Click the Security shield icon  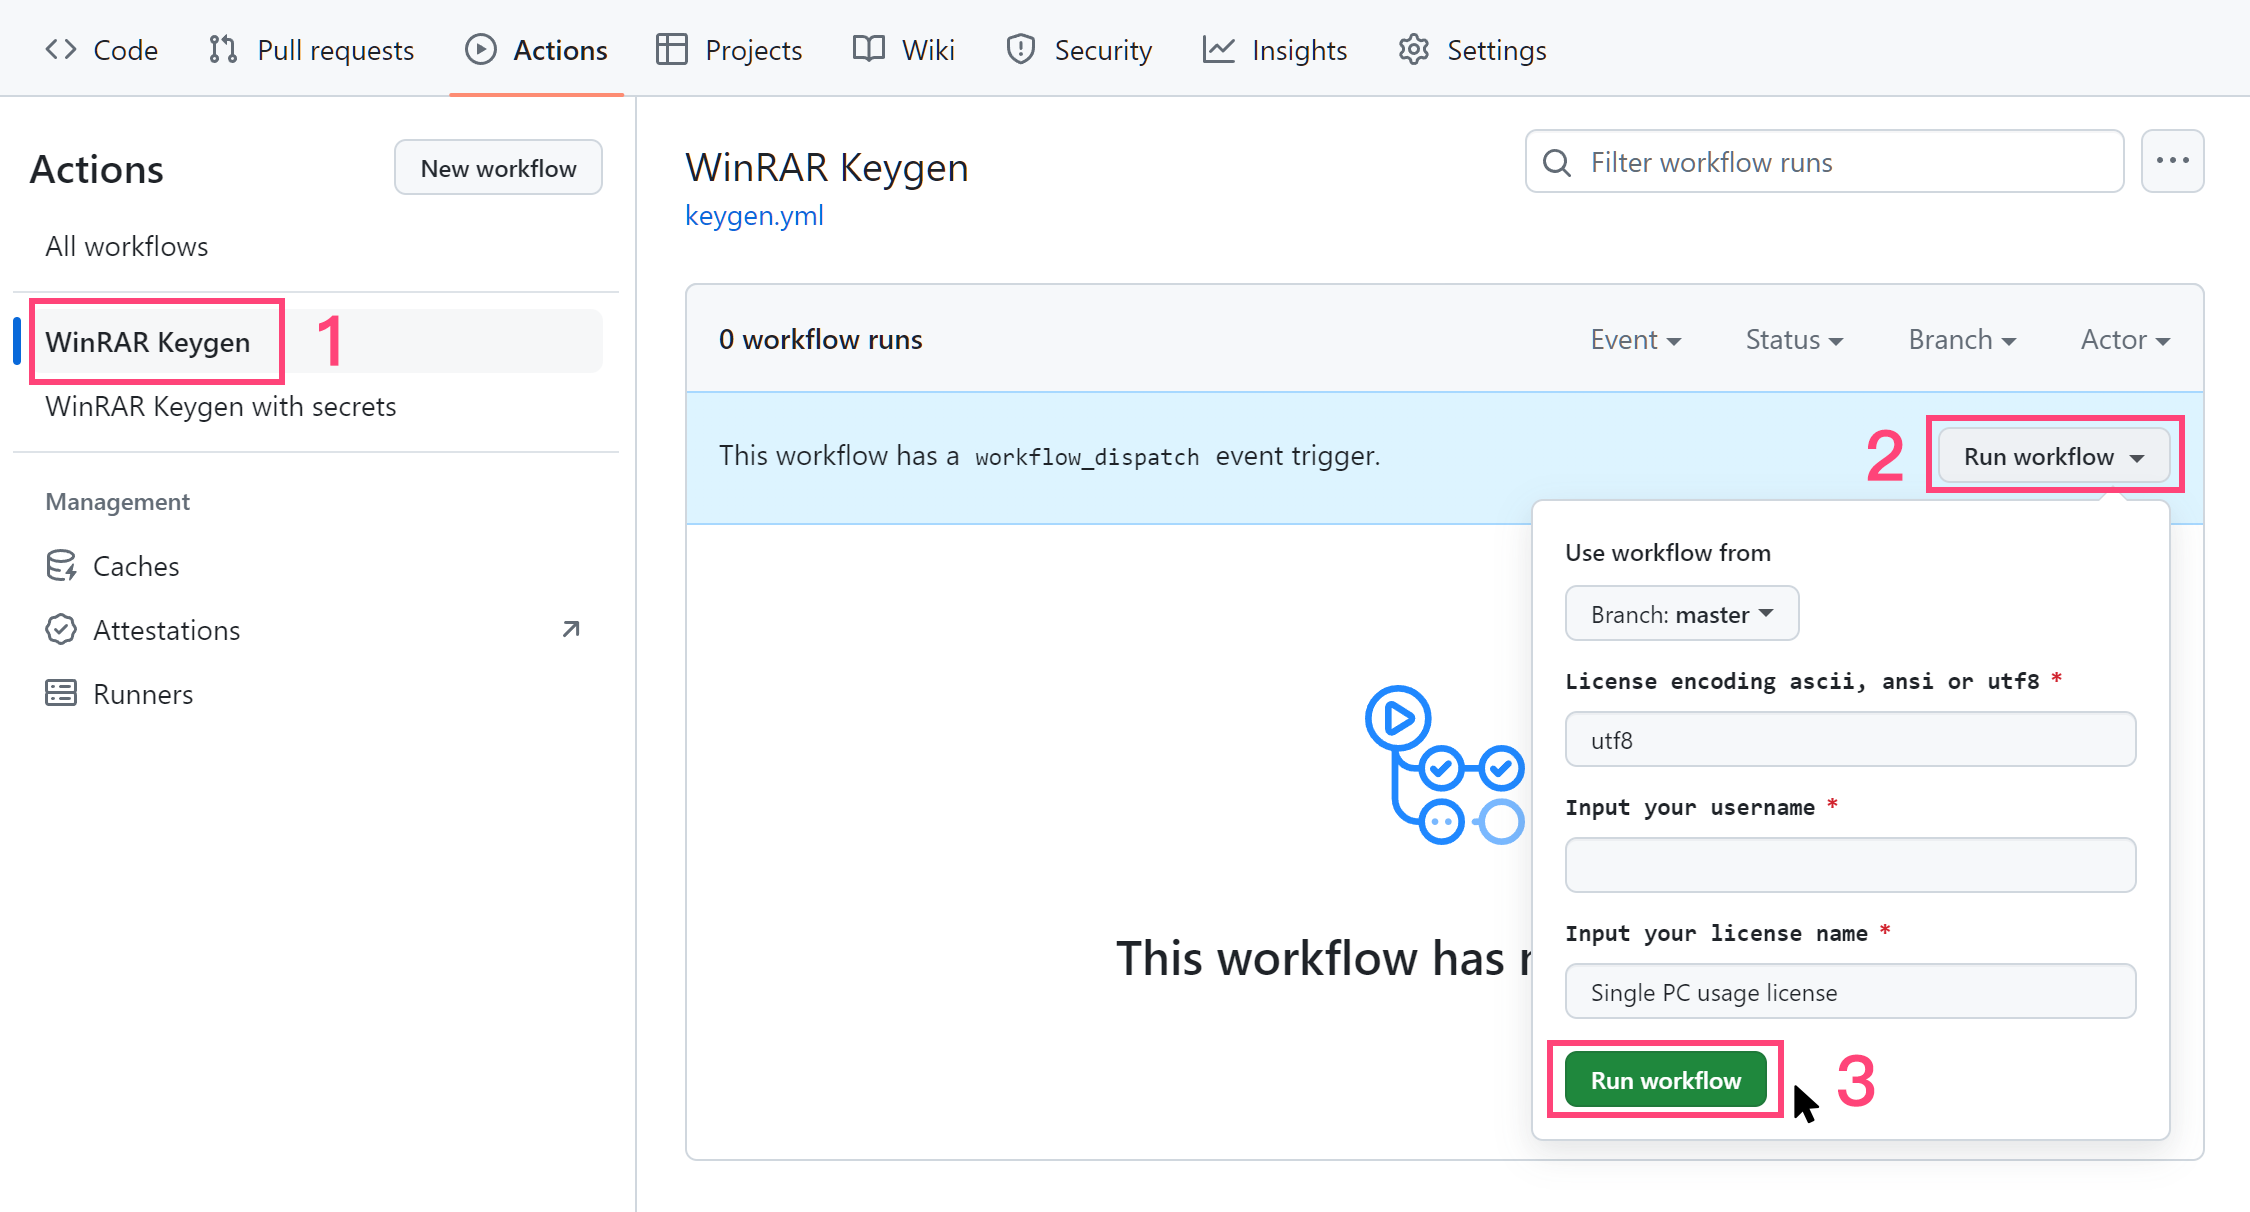[x=1020, y=50]
